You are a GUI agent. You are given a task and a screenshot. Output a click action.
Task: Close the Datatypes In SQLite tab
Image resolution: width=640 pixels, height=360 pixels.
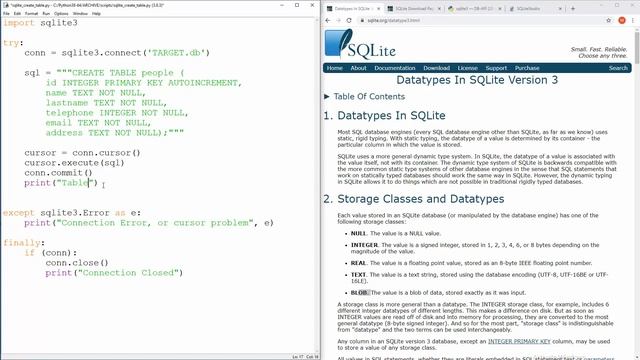point(378,9)
